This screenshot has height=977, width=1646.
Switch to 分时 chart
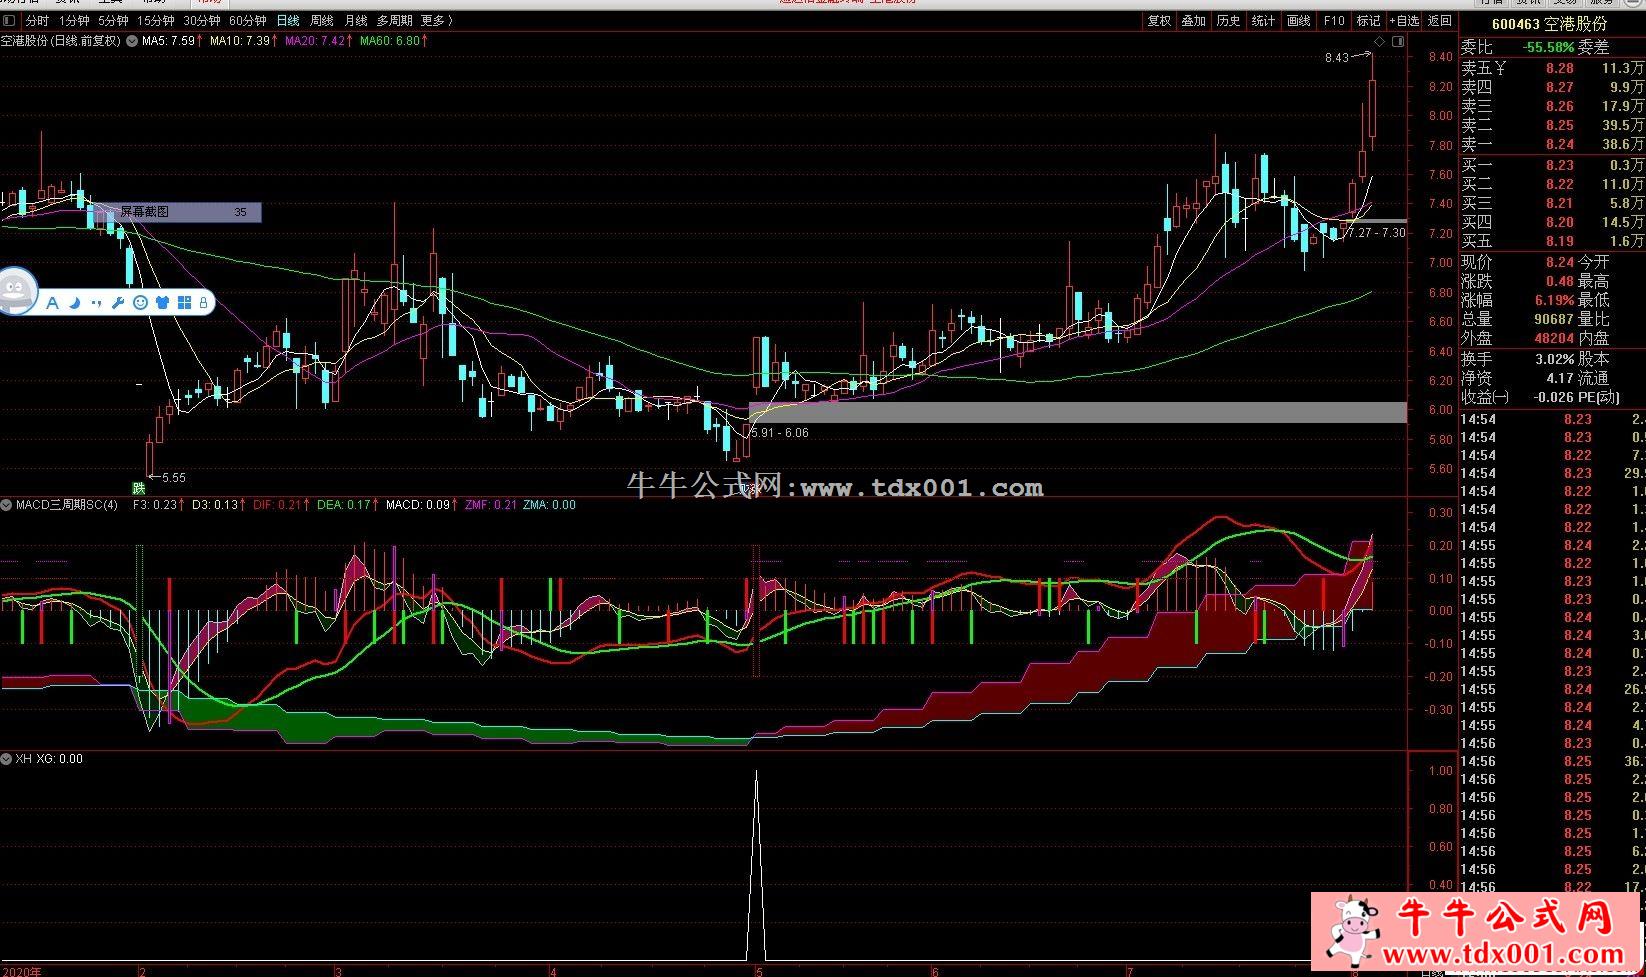click(37, 20)
